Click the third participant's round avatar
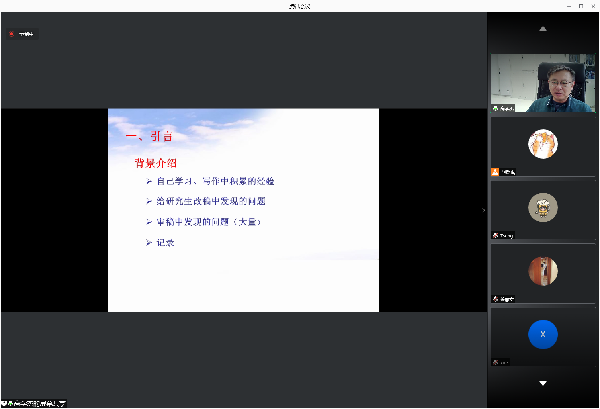Image resolution: width=600 pixels, height=409 pixels. tap(543, 207)
